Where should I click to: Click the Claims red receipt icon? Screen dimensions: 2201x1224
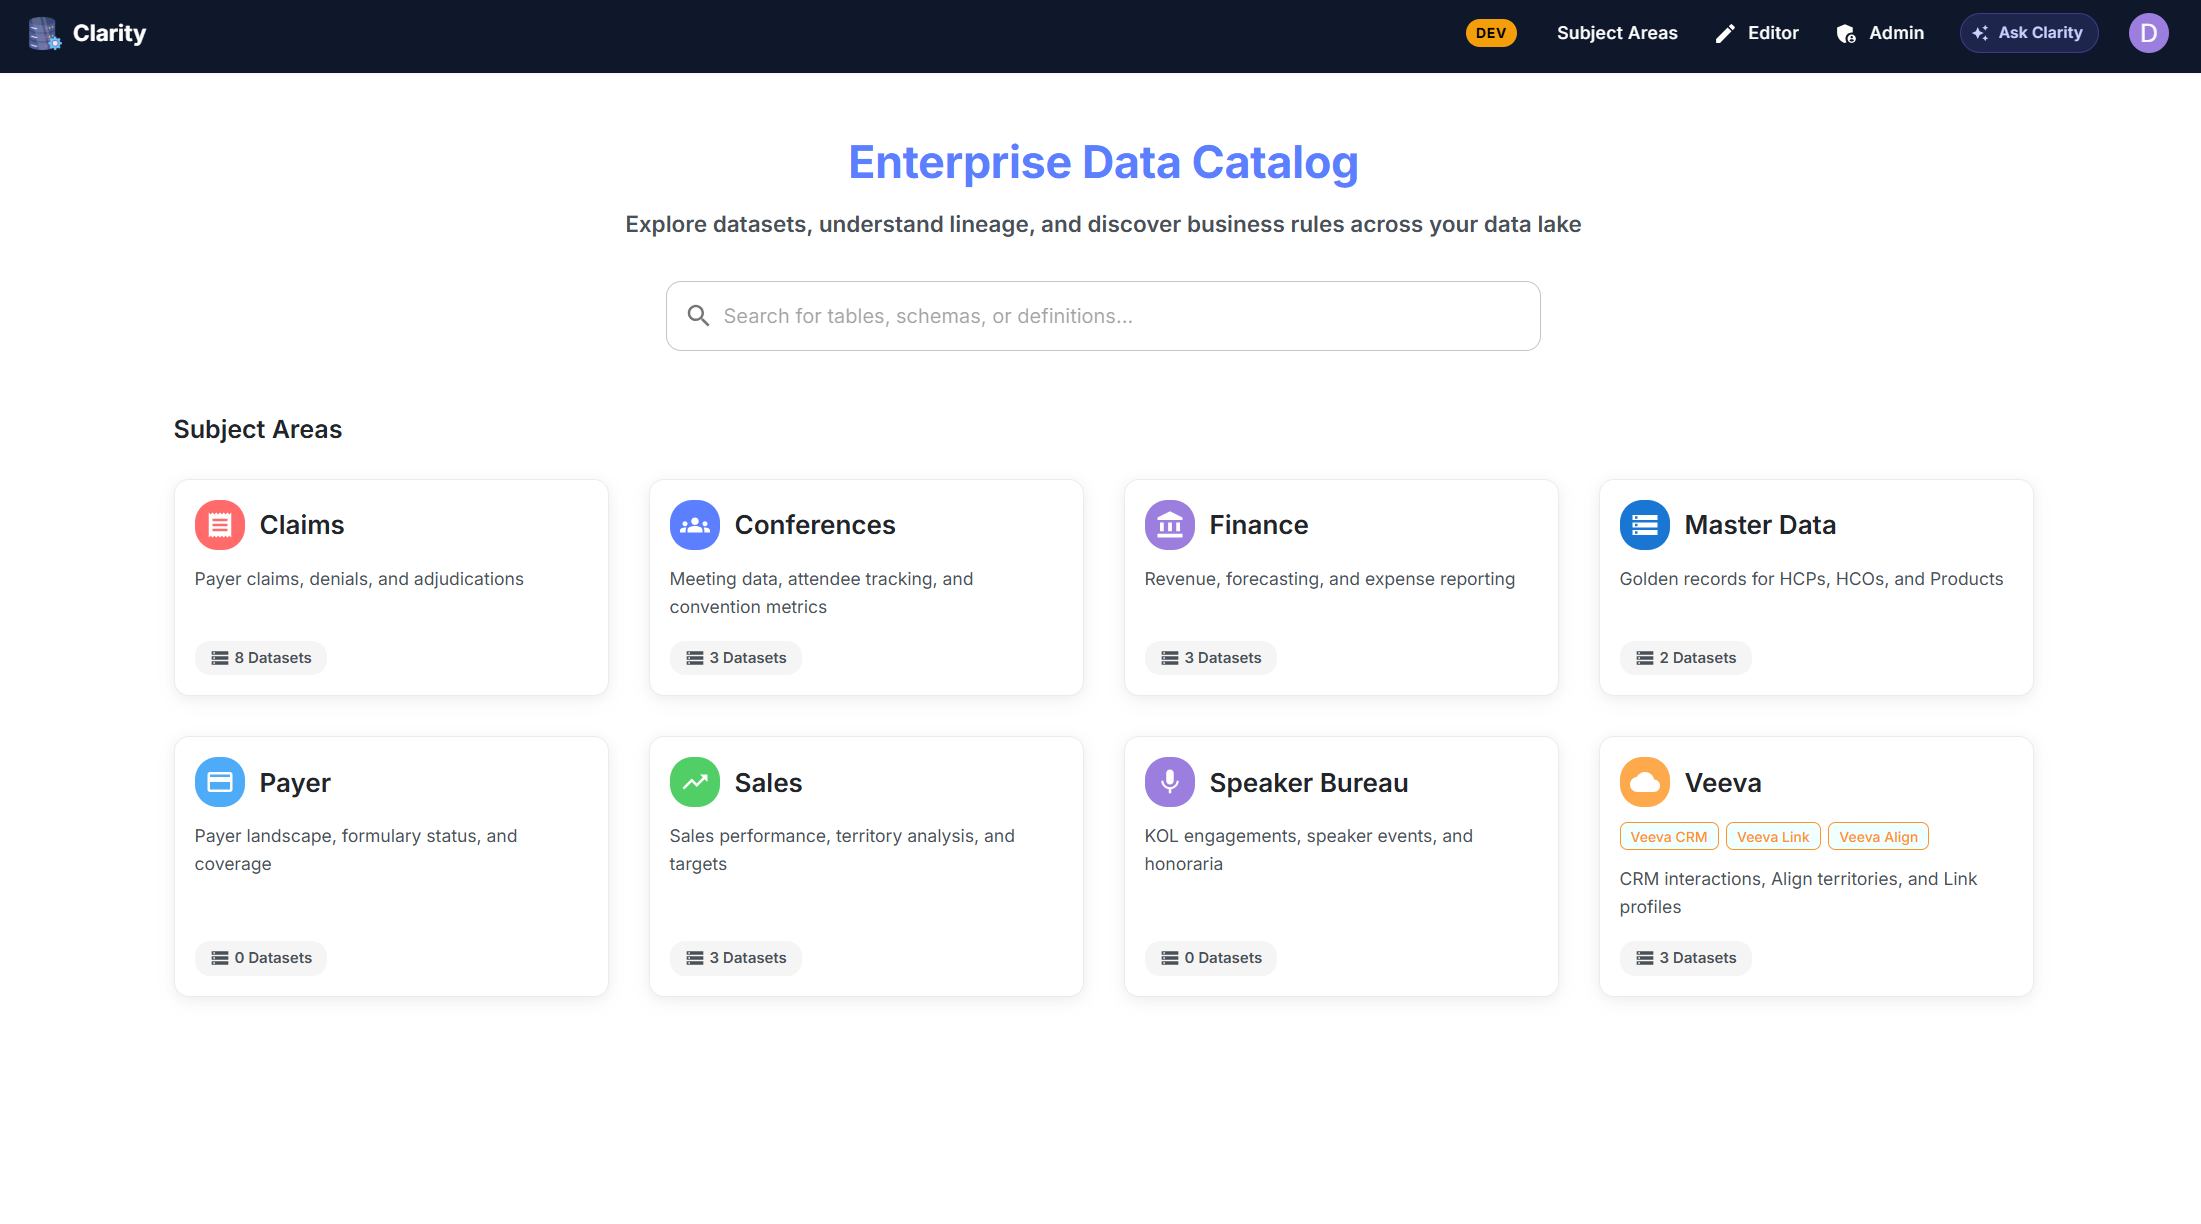220,525
